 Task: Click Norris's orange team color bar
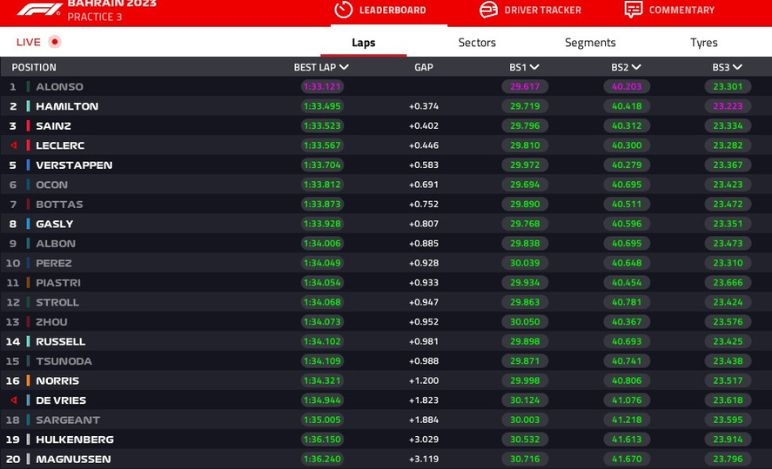pos(28,381)
